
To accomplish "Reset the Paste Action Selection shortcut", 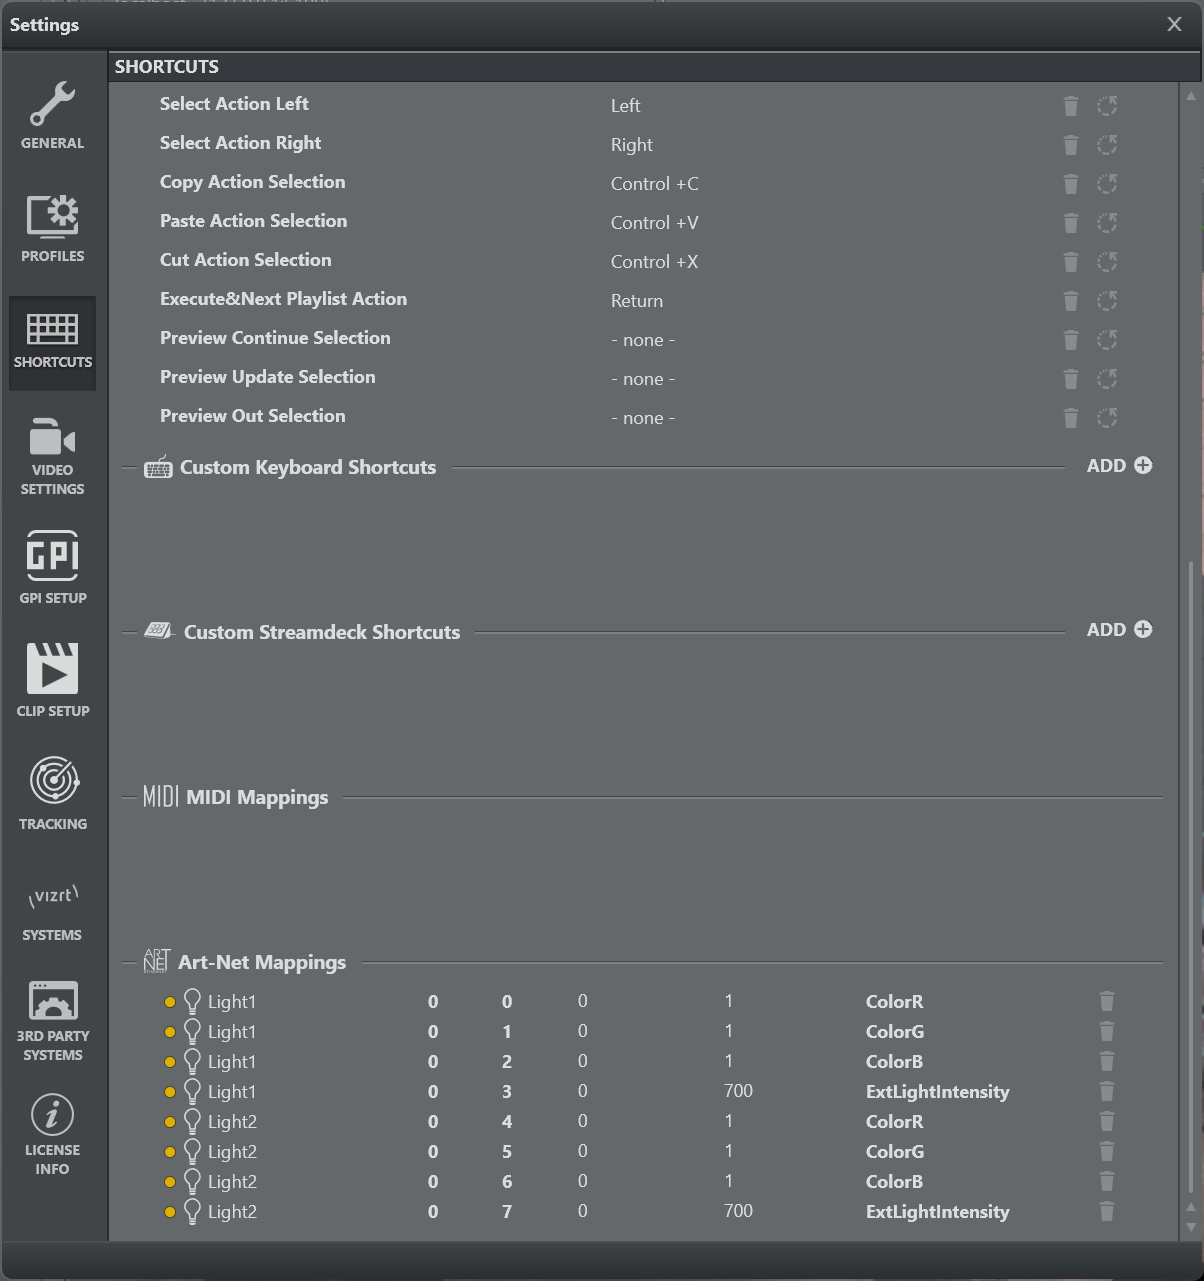I will click(1107, 223).
